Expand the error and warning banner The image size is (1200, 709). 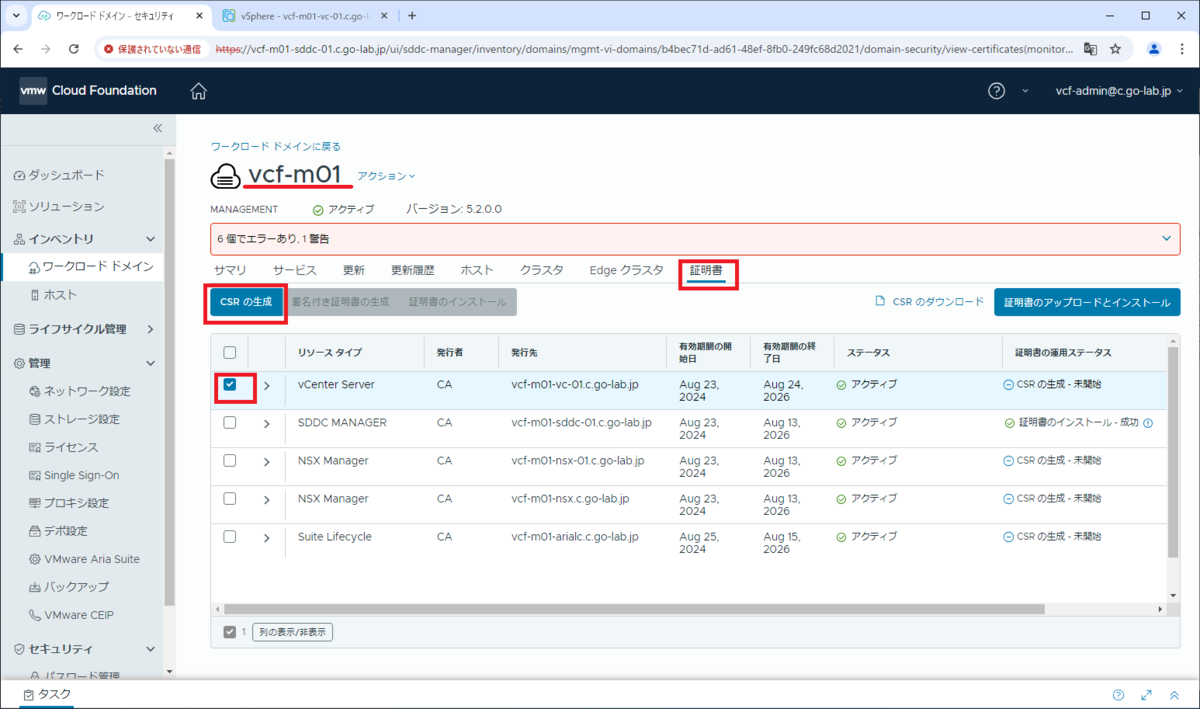1166,239
